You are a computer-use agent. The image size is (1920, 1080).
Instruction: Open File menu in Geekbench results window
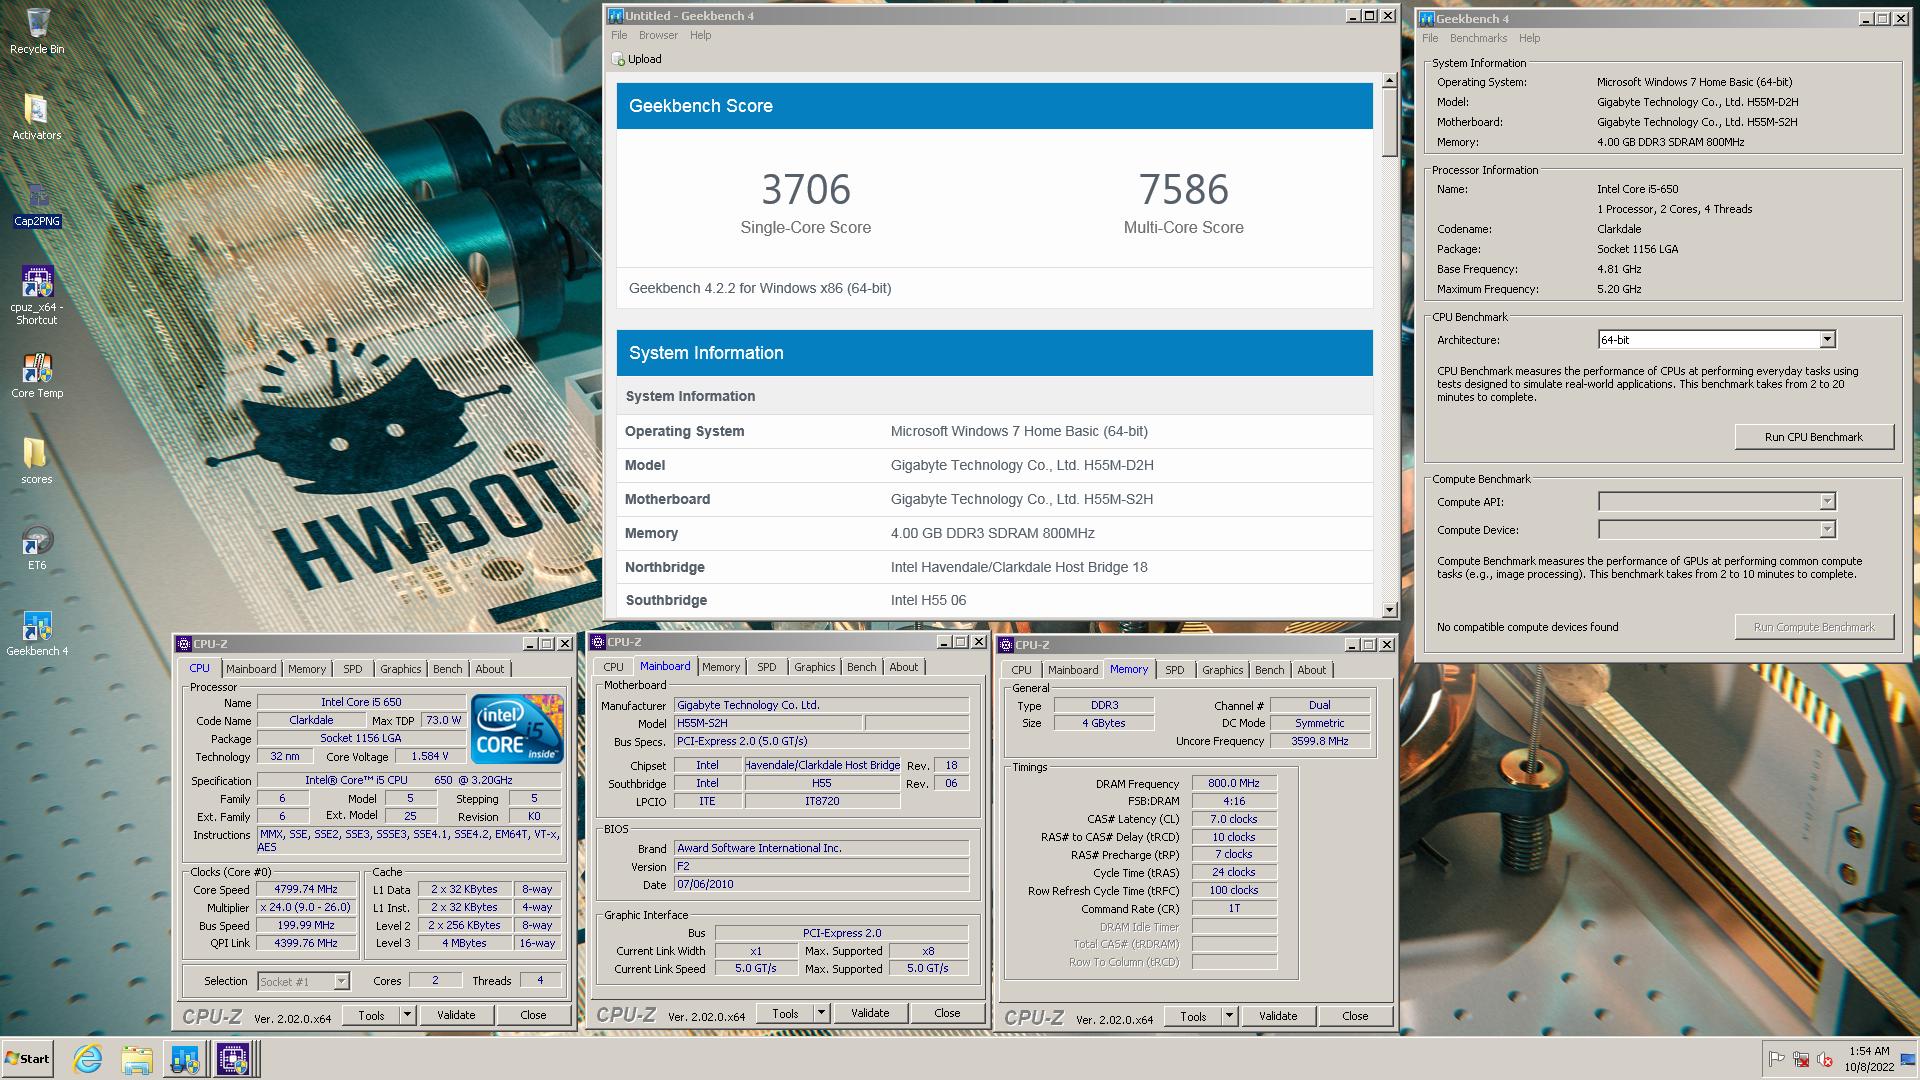619,35
